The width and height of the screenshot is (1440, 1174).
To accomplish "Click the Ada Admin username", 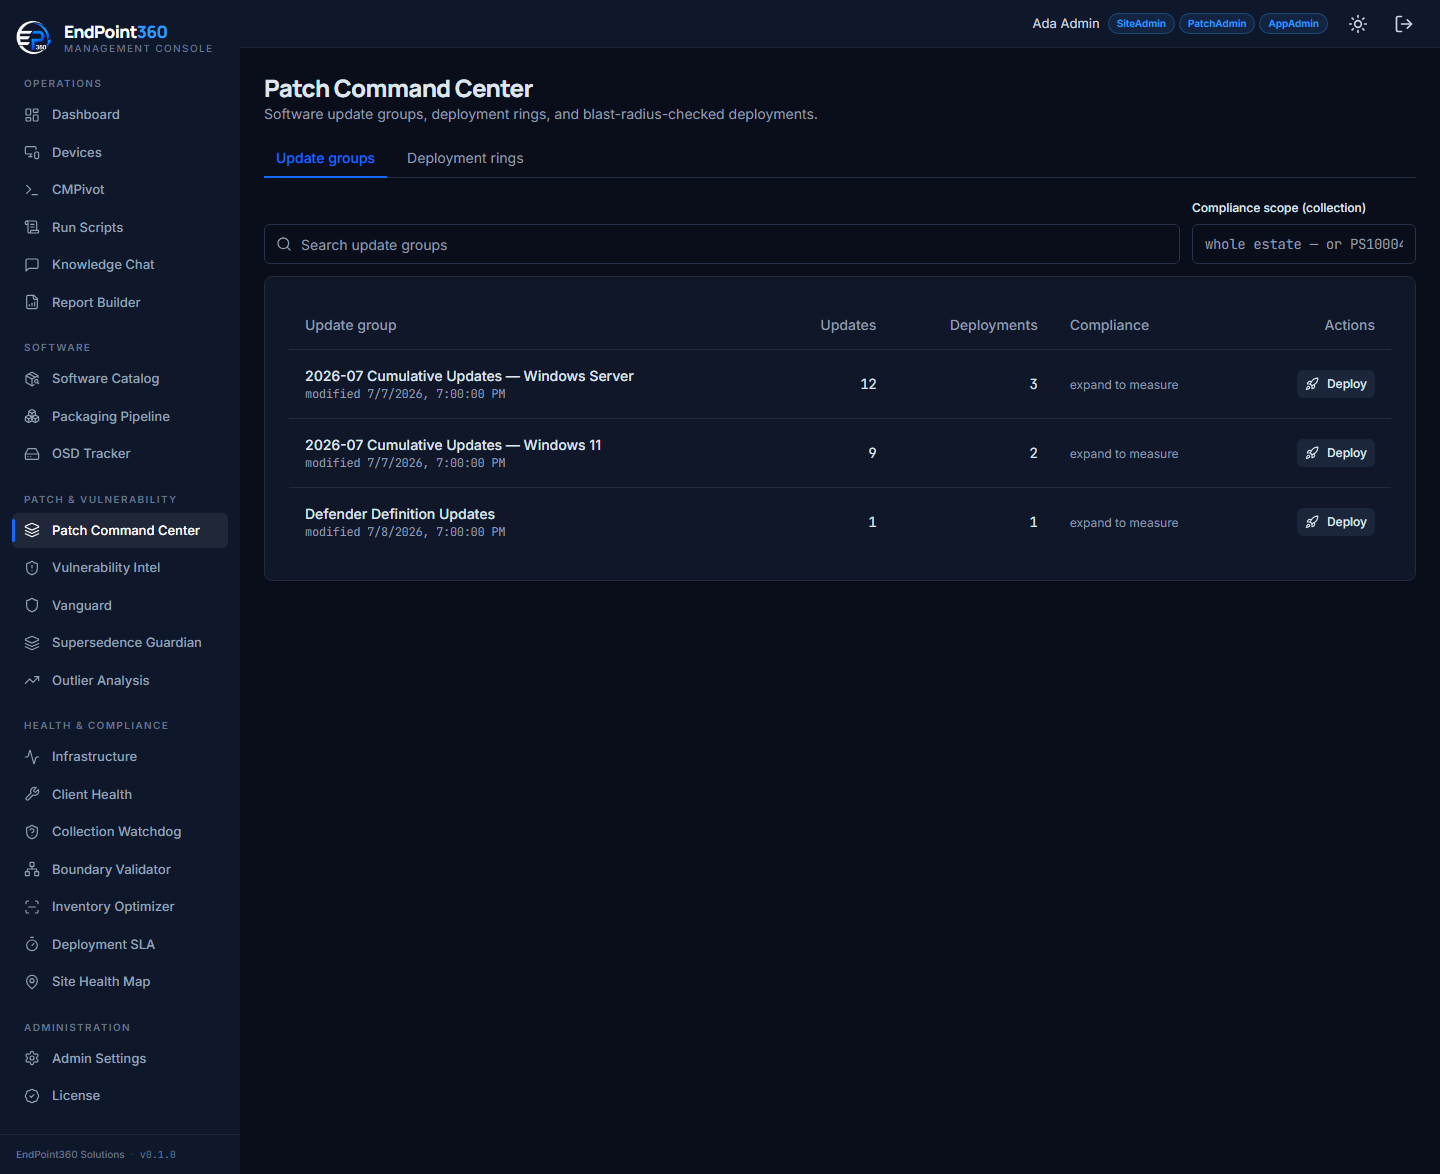I will [1066, 24].
